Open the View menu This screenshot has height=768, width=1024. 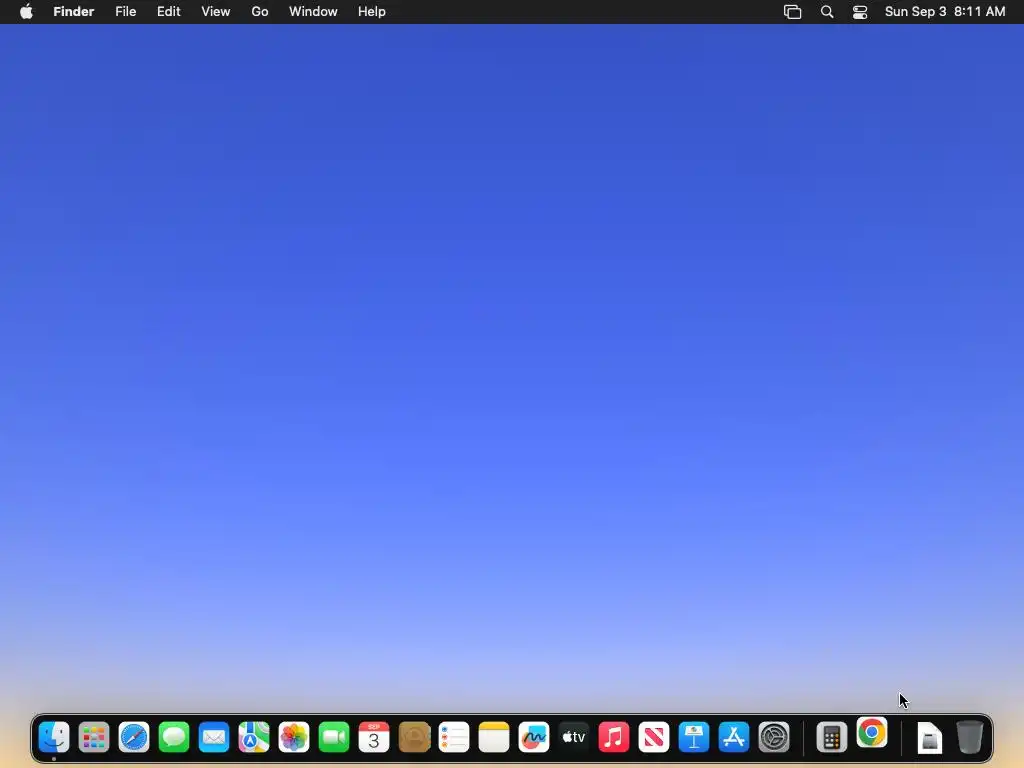216,12
